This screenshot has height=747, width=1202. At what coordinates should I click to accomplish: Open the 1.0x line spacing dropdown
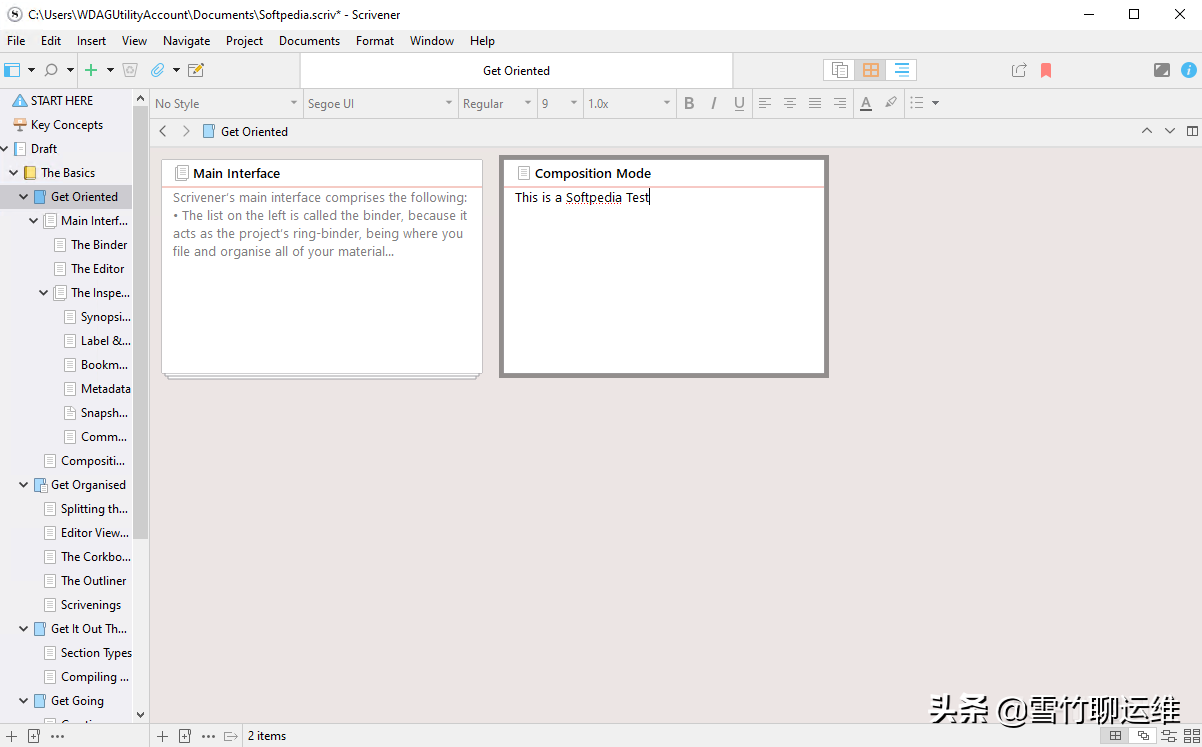pyautogui.click(x=629, y=103)
